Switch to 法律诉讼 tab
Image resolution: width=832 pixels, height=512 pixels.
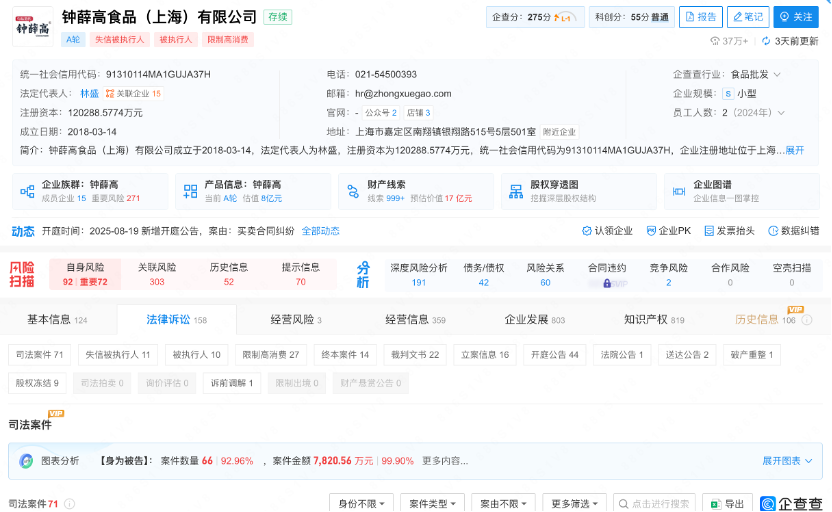pos(177,319)
